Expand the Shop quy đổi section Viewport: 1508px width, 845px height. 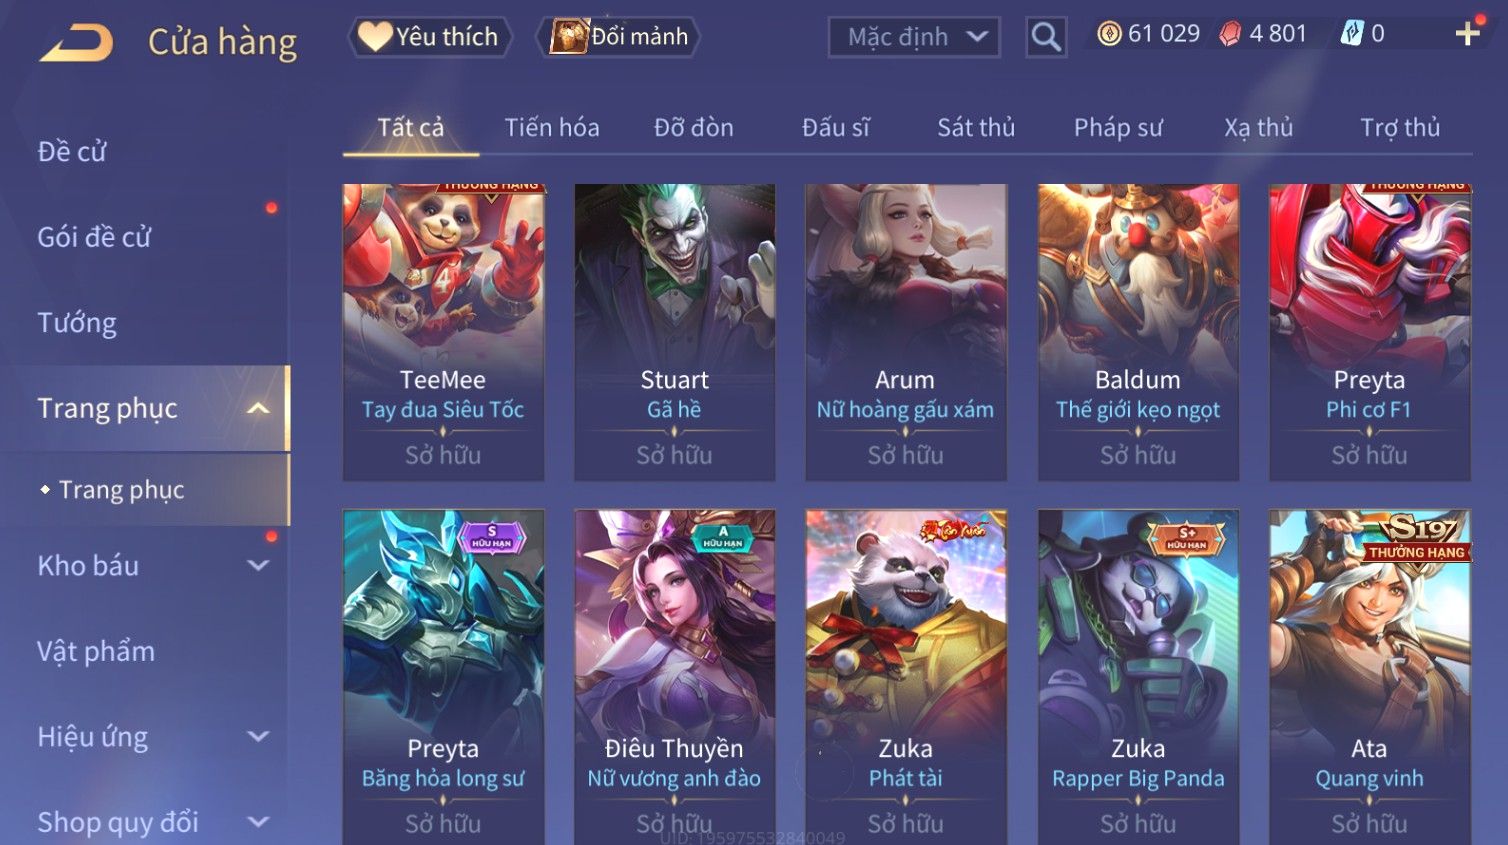coord(258,822)
